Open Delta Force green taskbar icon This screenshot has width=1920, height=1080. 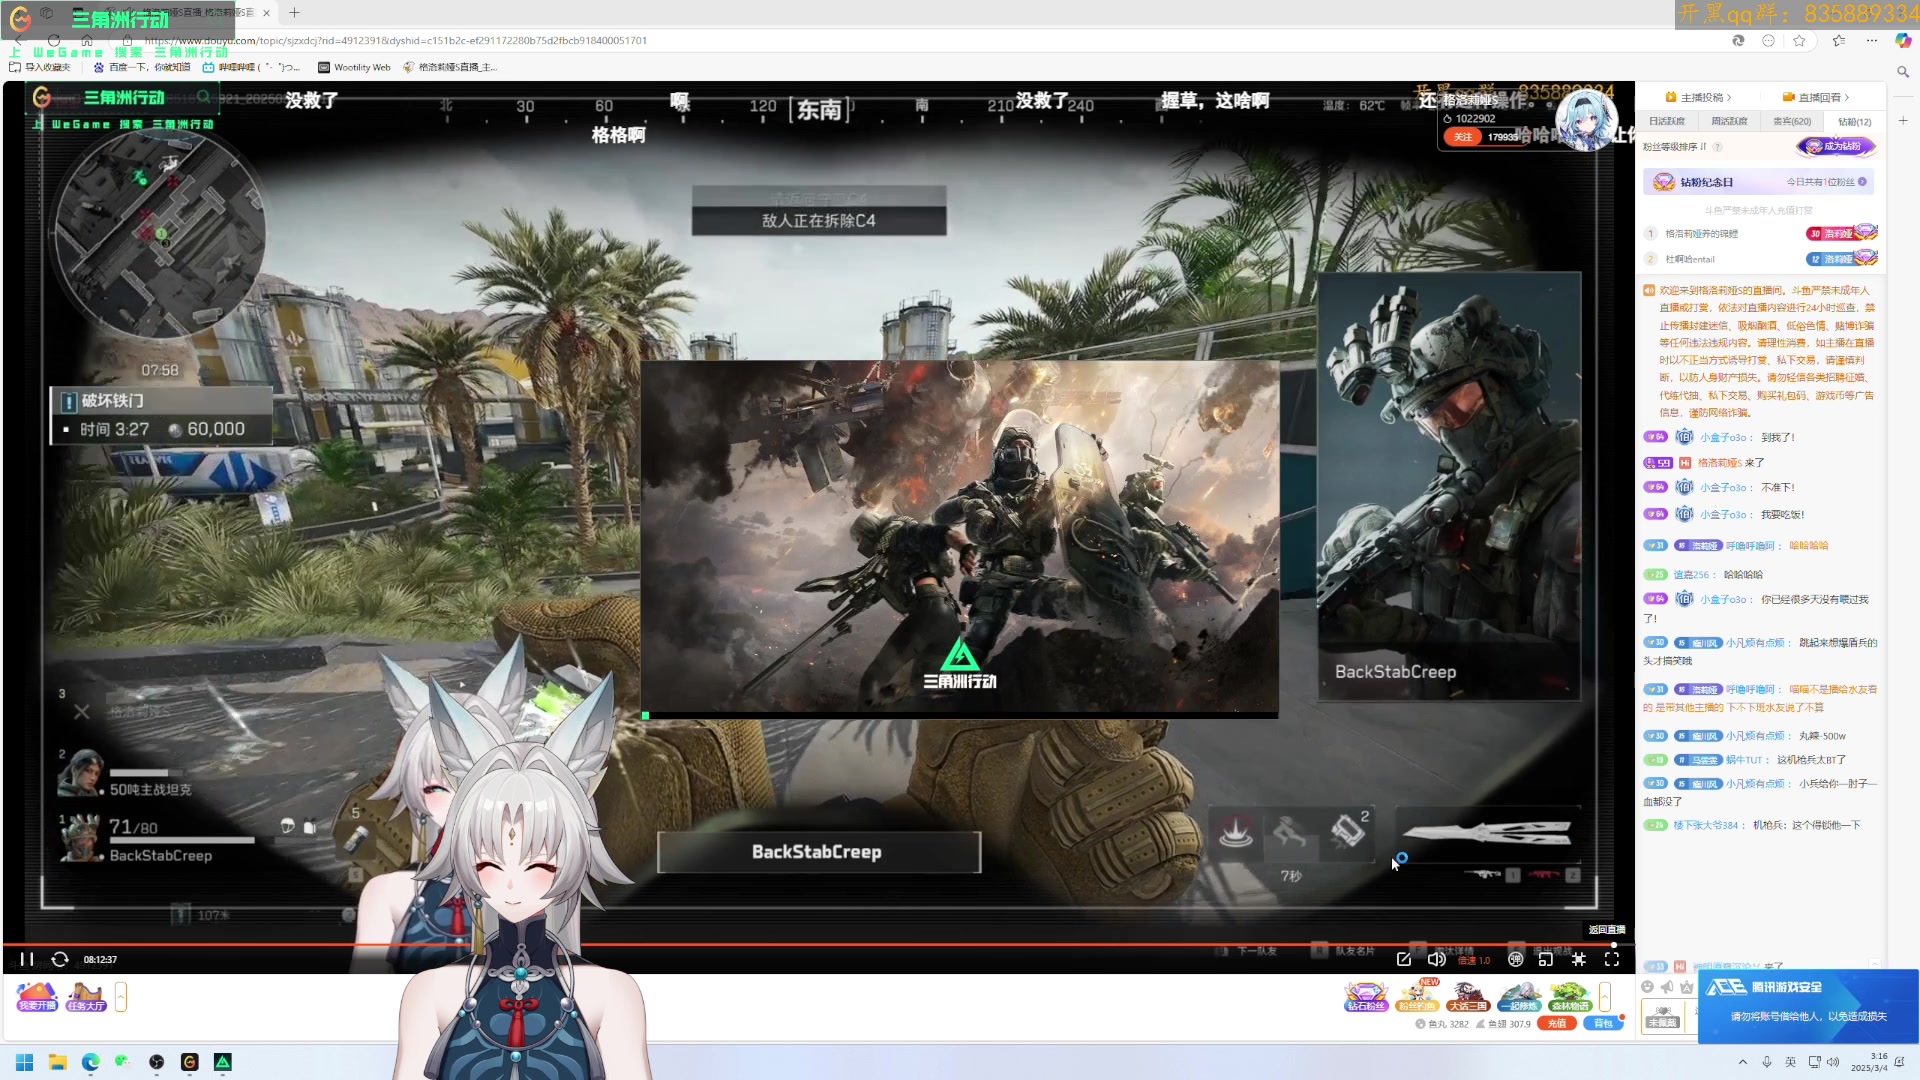pos(223,1062)
